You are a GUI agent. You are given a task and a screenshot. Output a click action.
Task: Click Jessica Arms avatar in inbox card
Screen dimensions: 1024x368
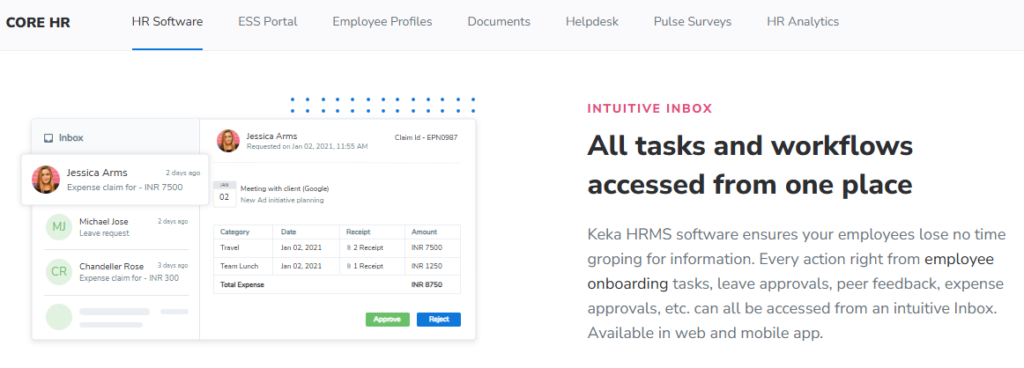click(x=46, y=179)
